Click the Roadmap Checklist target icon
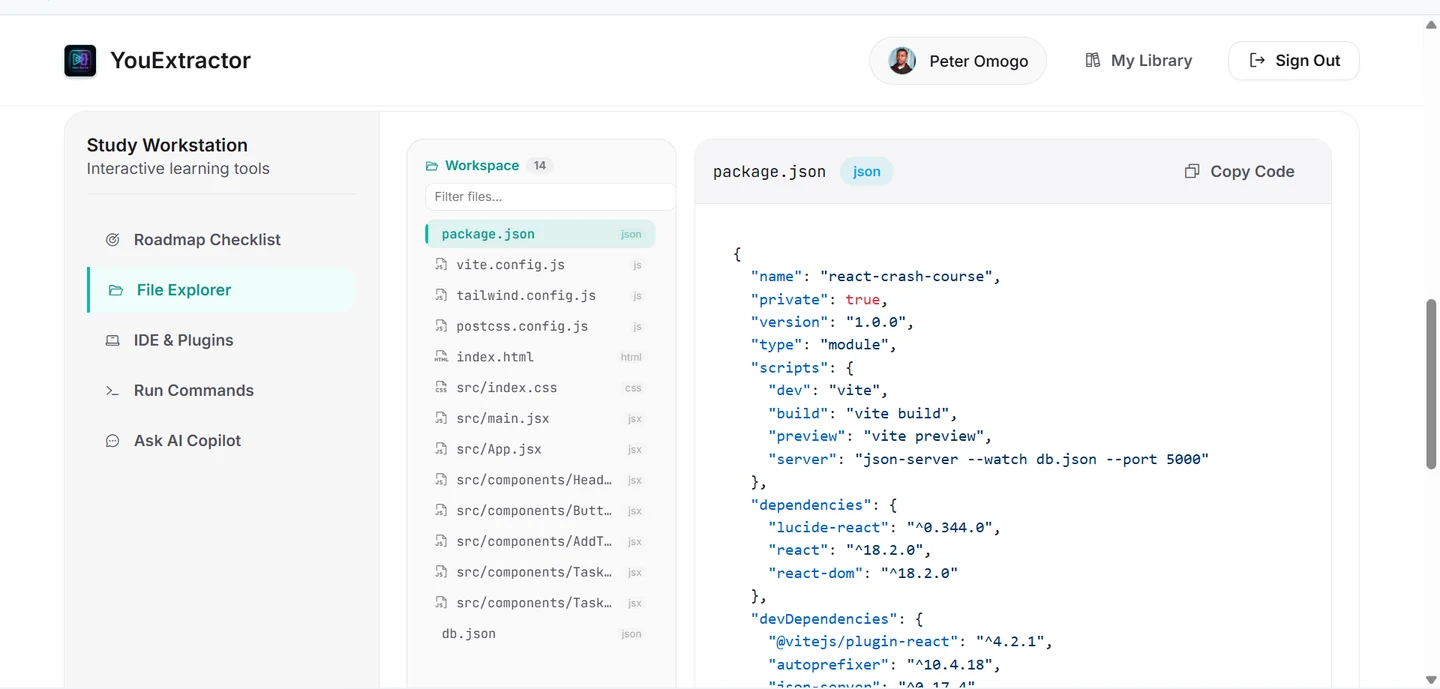Screen dimensions: 1440x689 click(x=113, y=240)
